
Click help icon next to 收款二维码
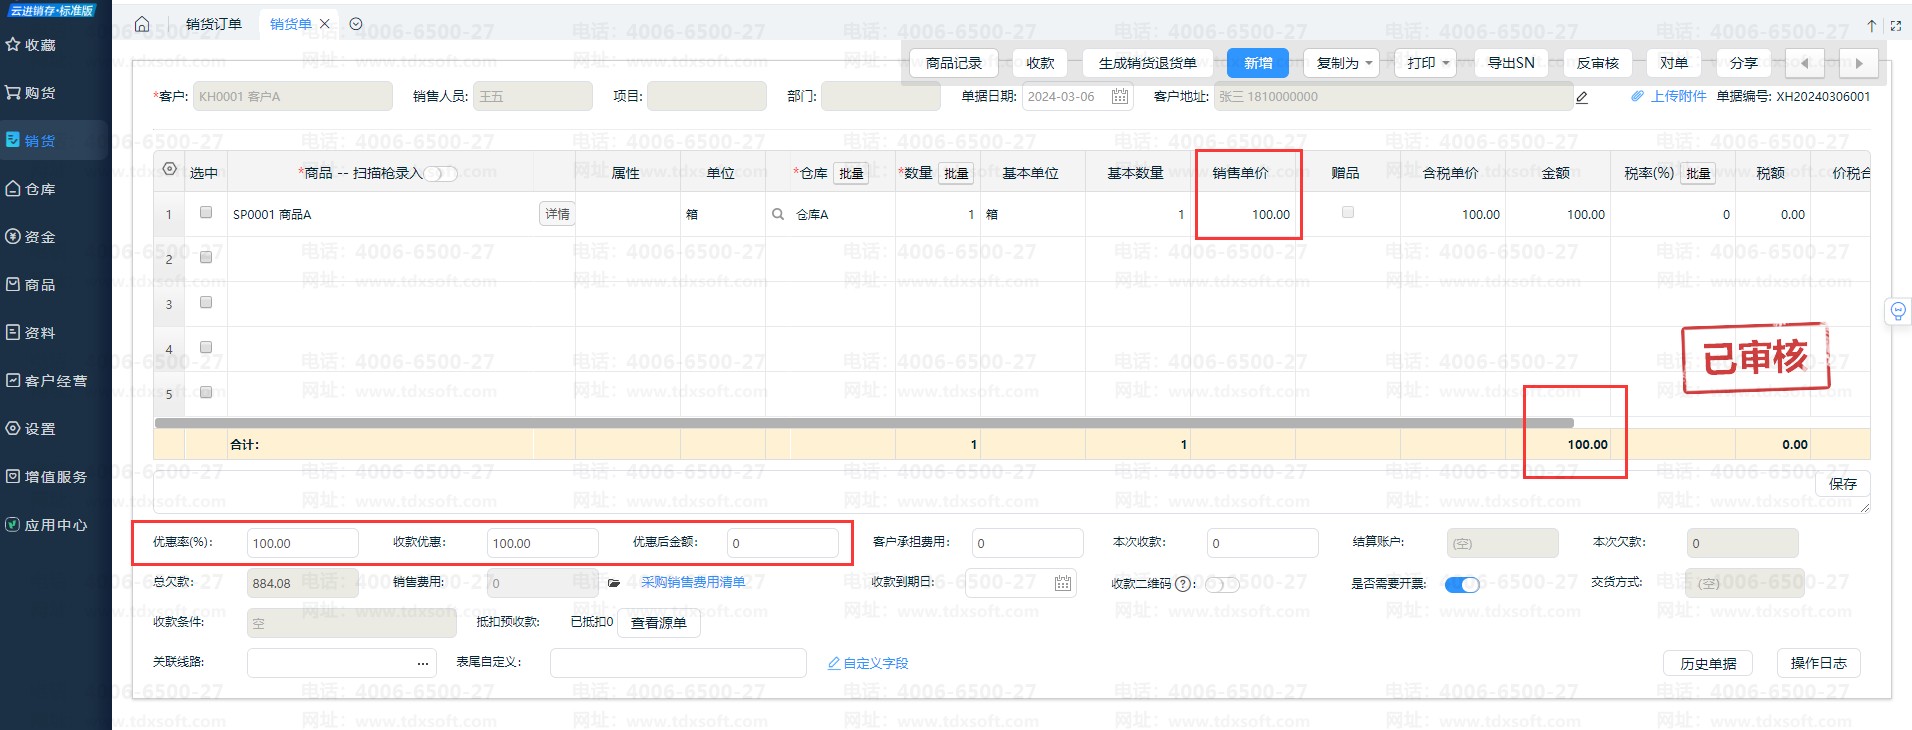(x=1184, y=584)
